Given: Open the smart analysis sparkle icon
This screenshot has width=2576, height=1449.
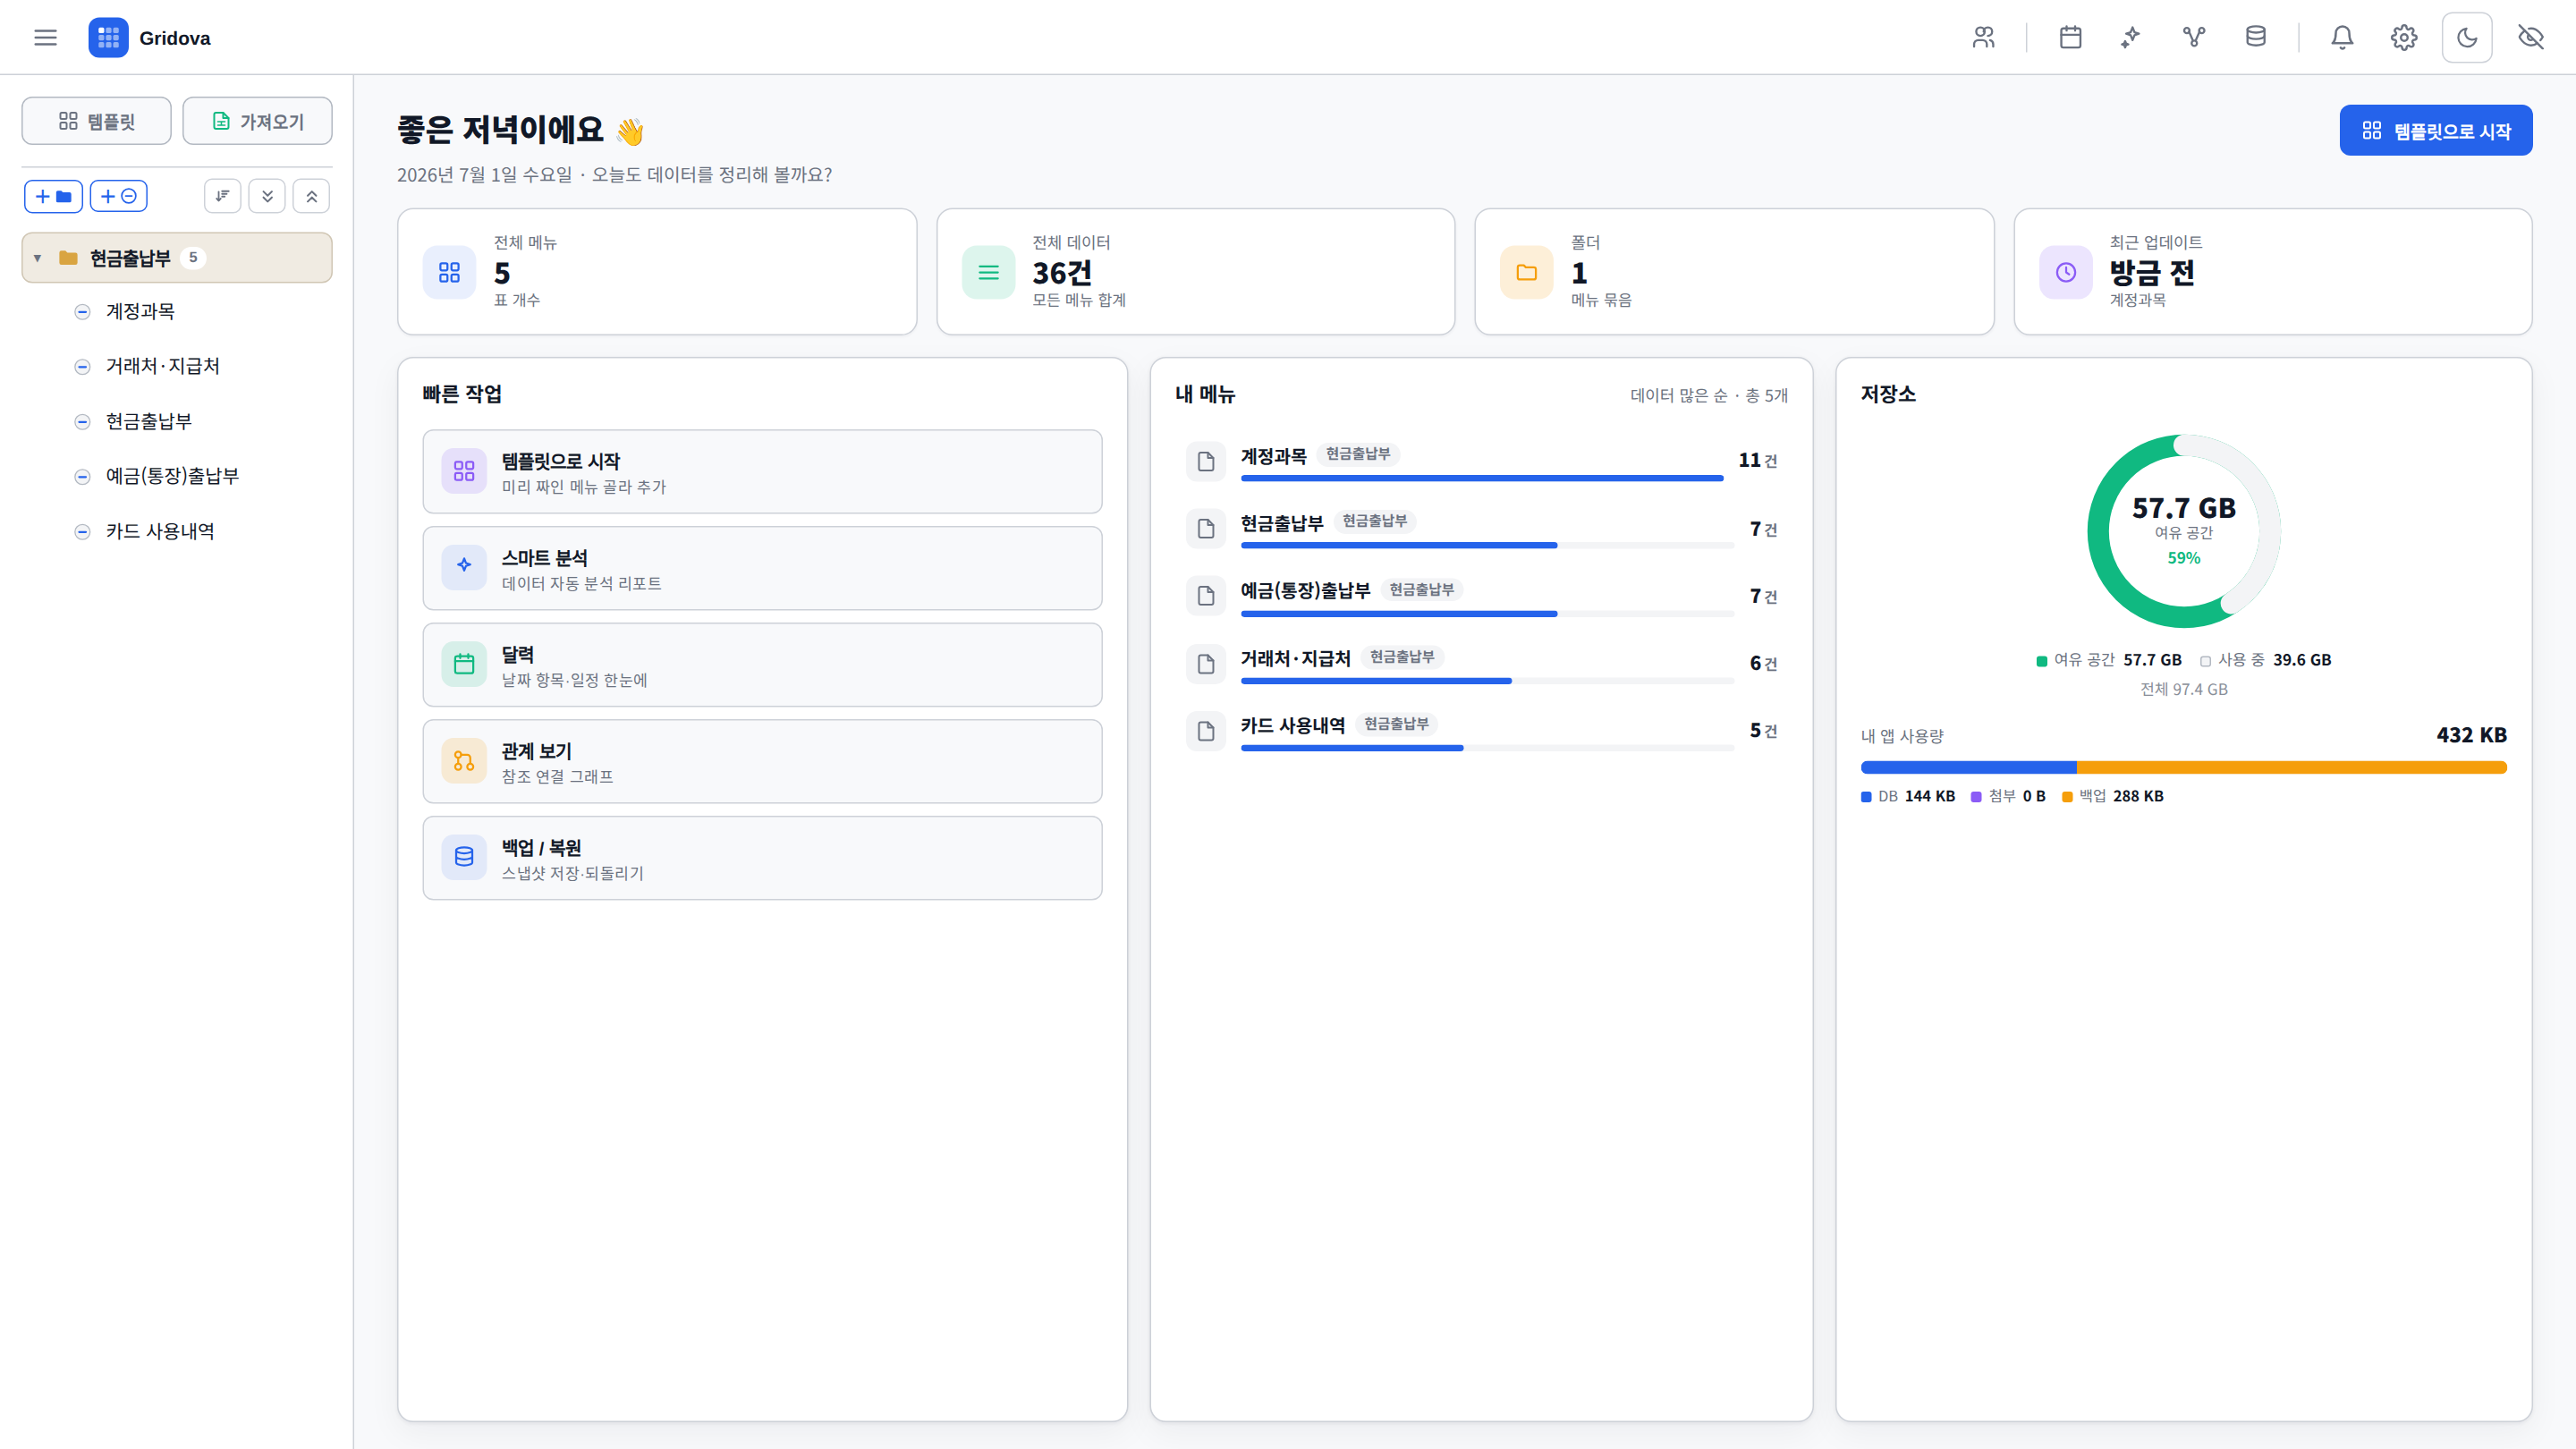Looking at the screenshot, I should 2131,38.
